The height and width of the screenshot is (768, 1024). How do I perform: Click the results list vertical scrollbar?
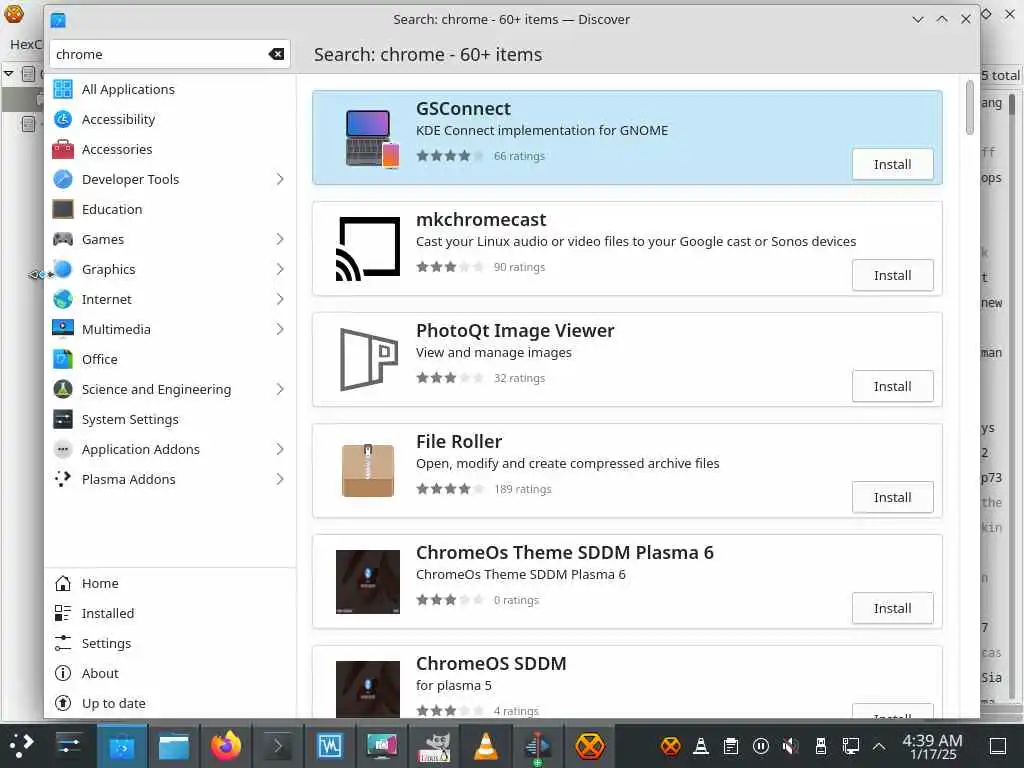coord(970,108)
